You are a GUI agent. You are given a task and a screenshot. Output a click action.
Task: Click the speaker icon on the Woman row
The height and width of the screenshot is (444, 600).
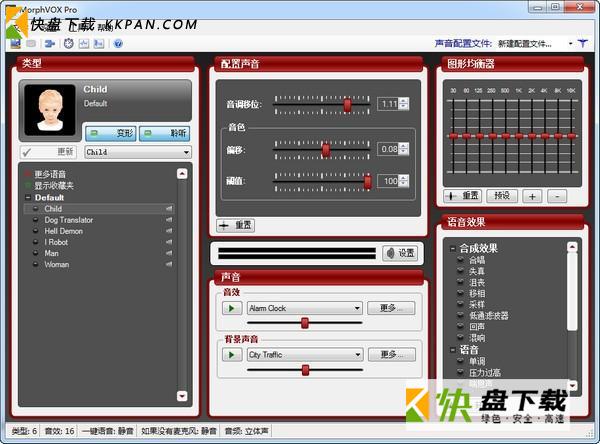pyautogui.click(x=169, y=264)
